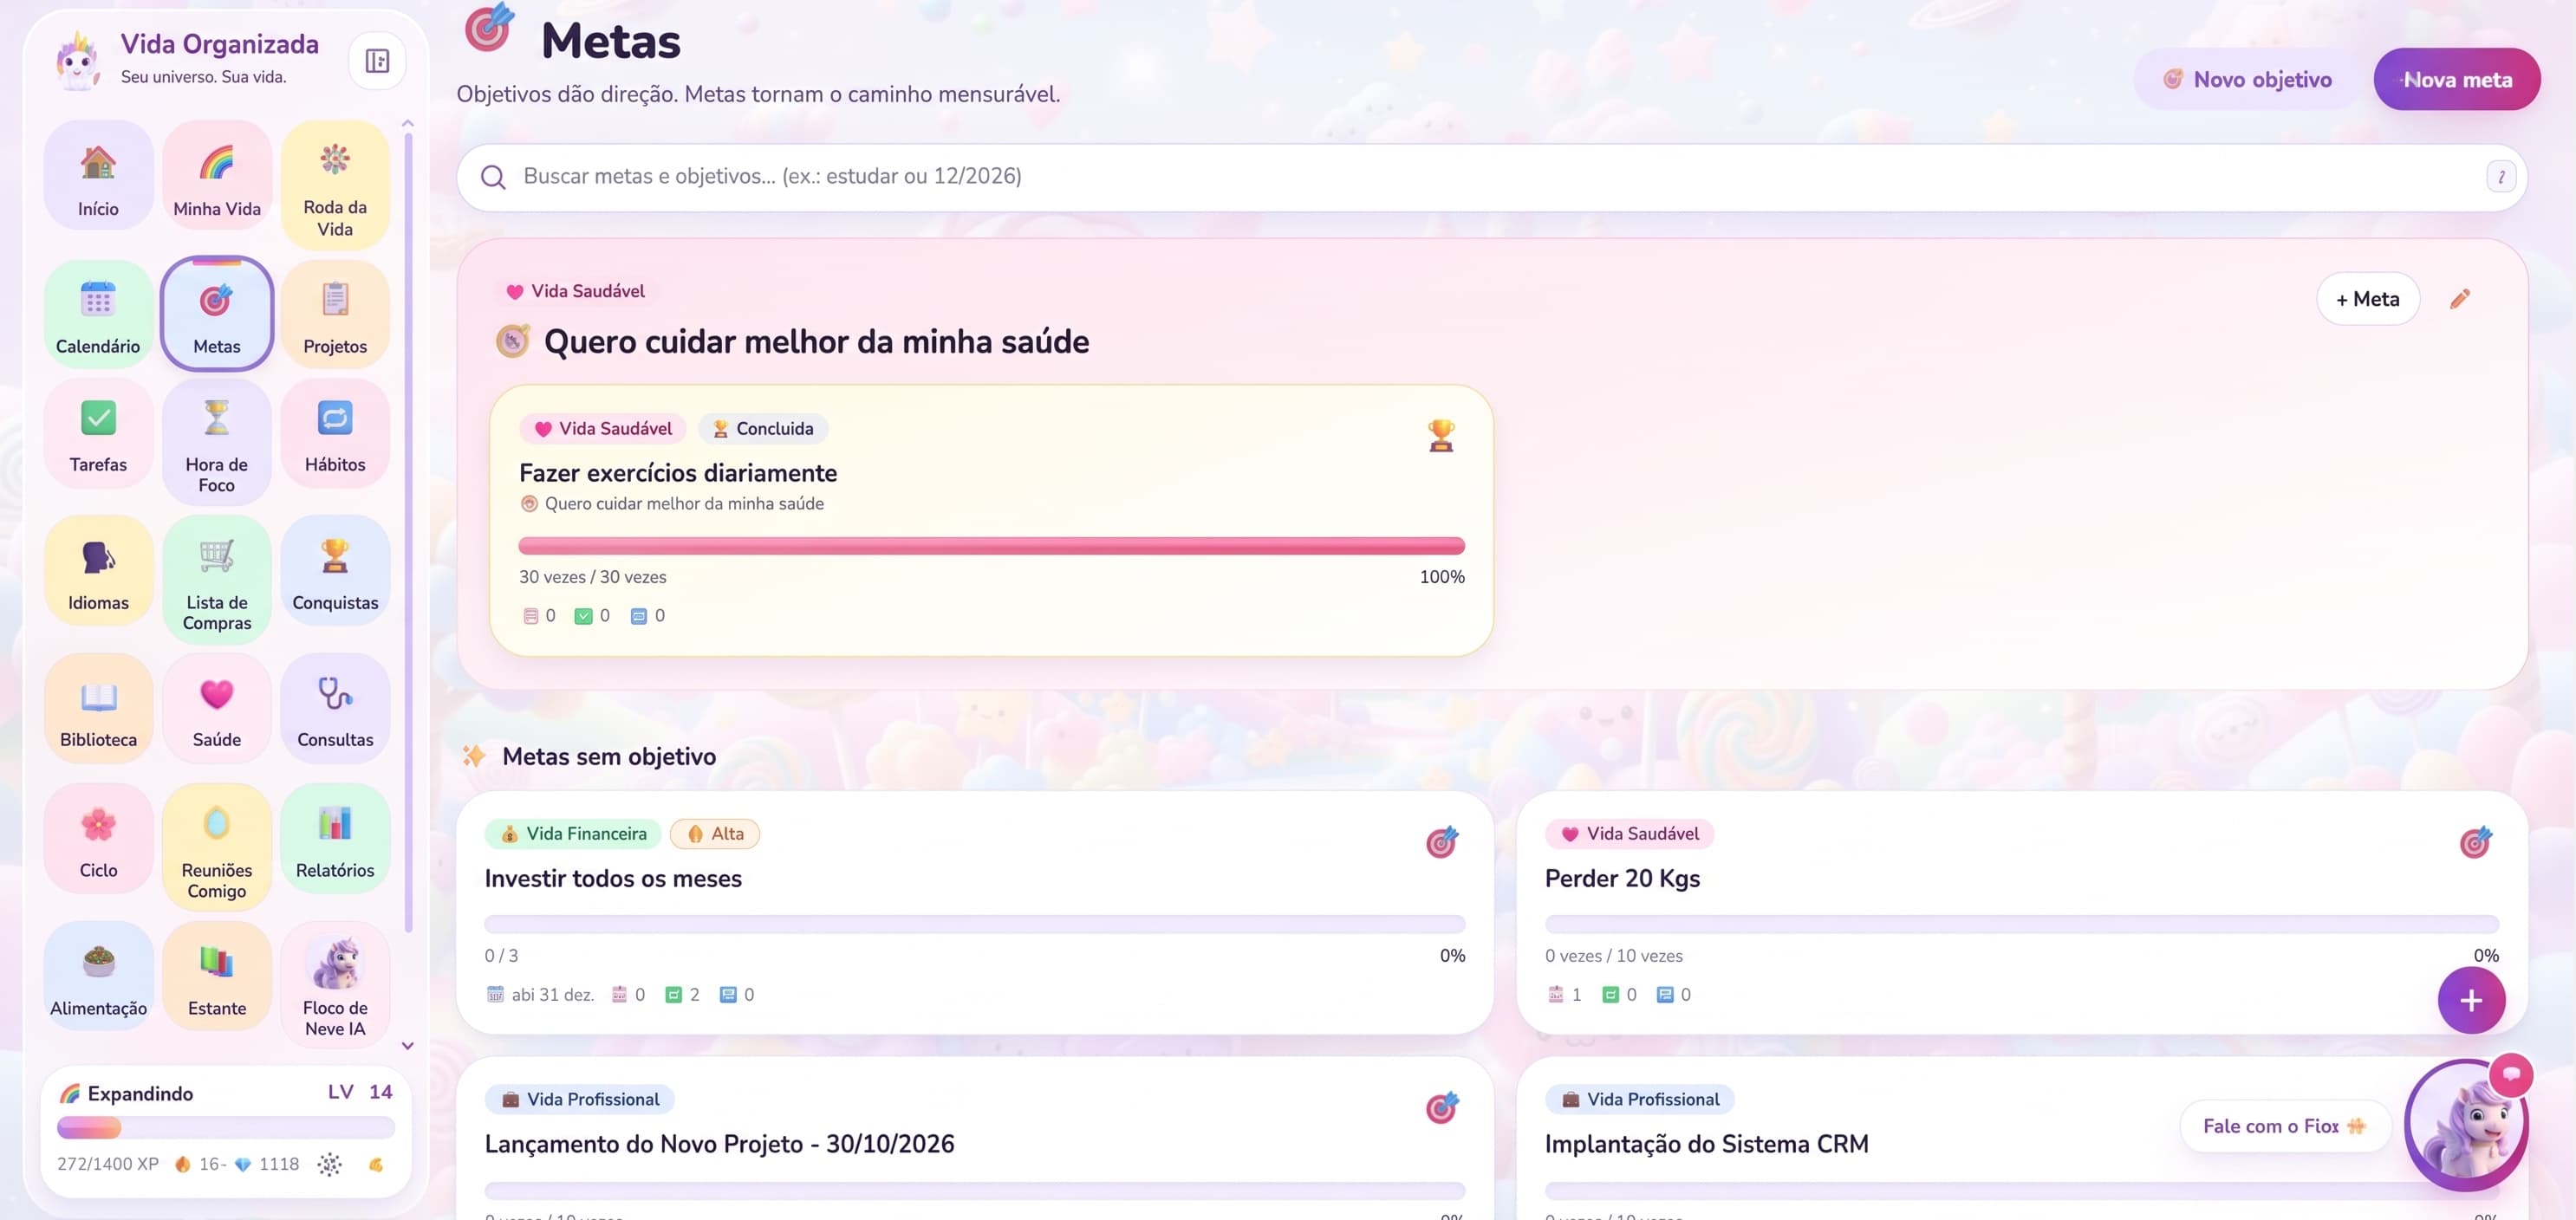Open search info icon in search bar

point(2500,177)
